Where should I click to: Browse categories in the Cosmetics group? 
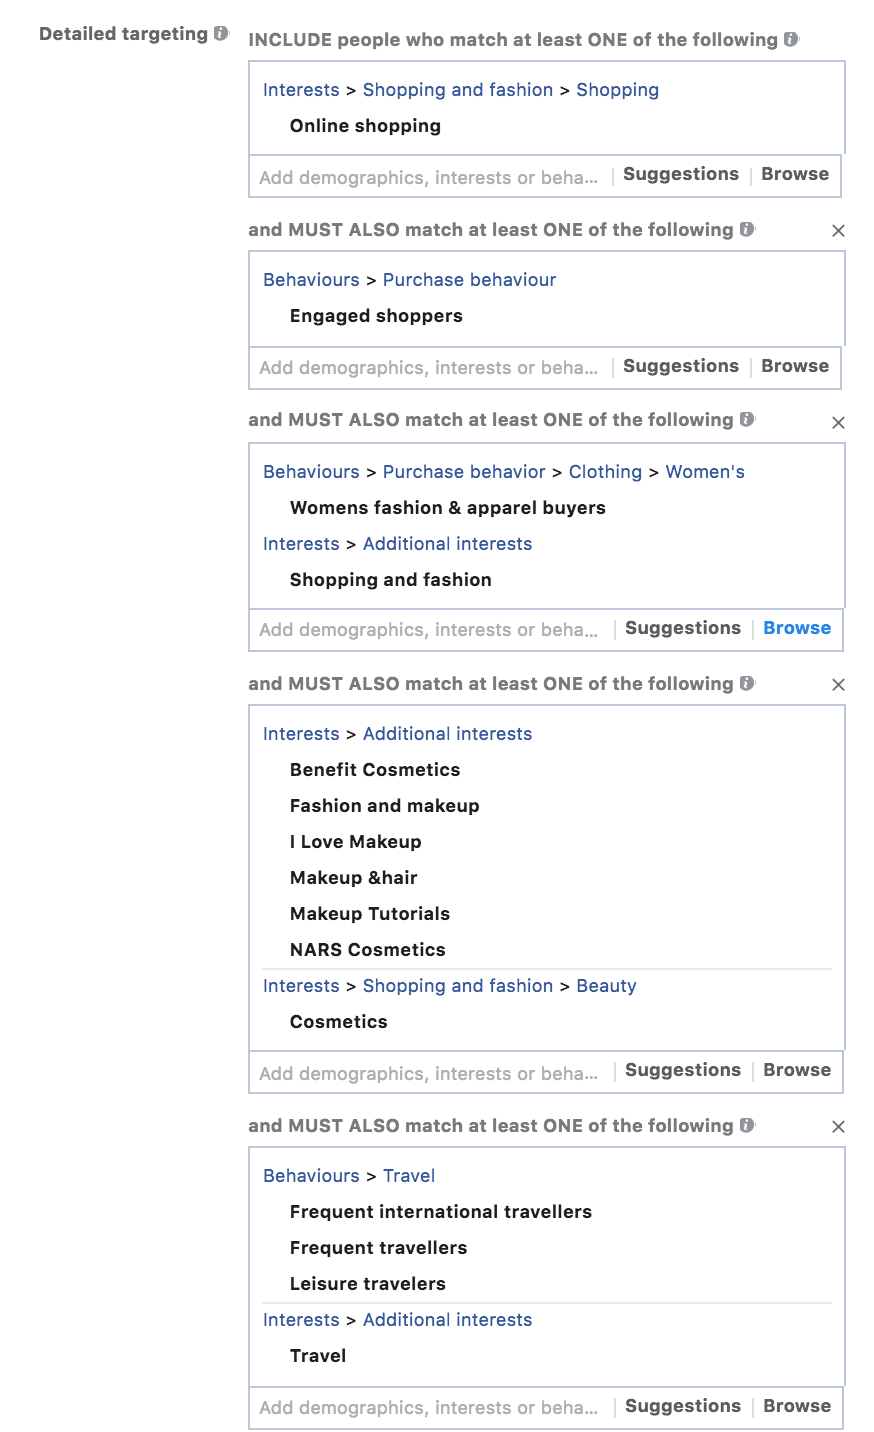pos(797,1070)
